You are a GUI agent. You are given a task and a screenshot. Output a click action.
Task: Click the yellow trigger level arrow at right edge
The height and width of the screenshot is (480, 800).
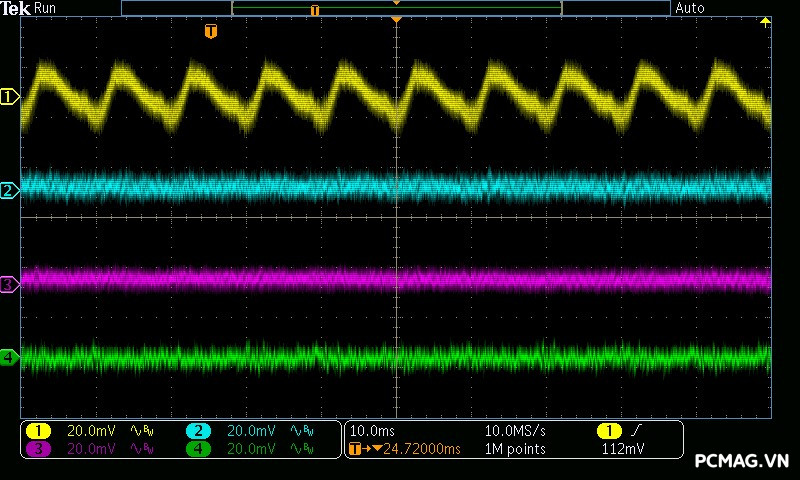click(766, 22)
